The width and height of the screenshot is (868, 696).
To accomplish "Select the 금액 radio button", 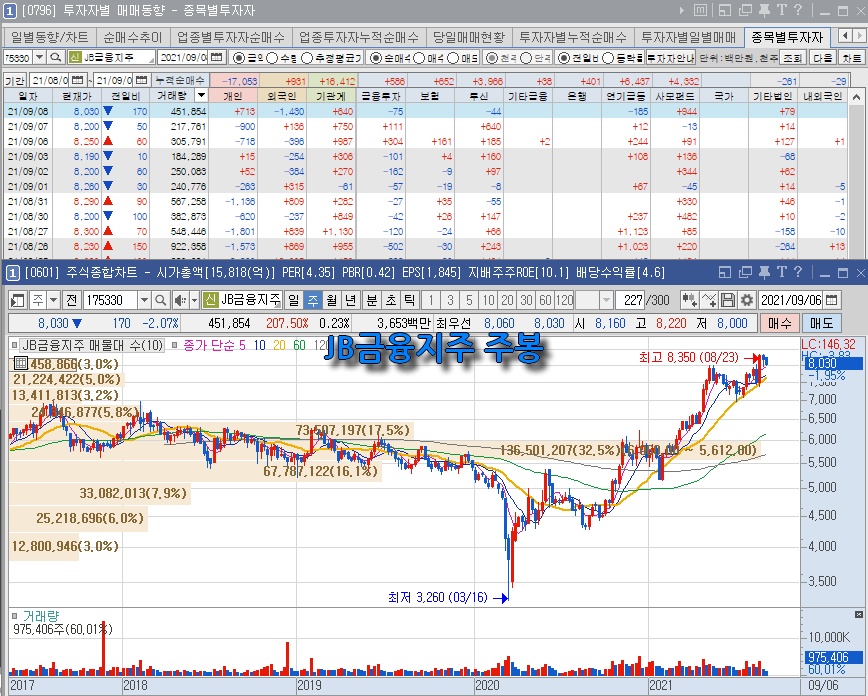I will pos(239,58).
